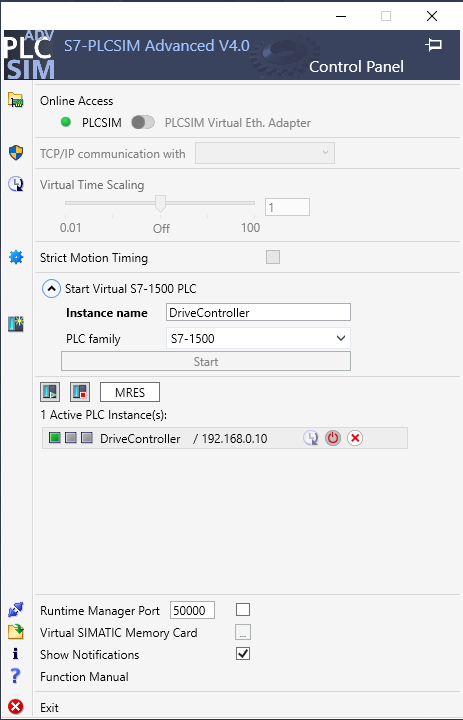Image resolution: width=463 pixels, height=720 pixels.
Task: Click the info icon beside Show Notifications
Action: (16, 654)
